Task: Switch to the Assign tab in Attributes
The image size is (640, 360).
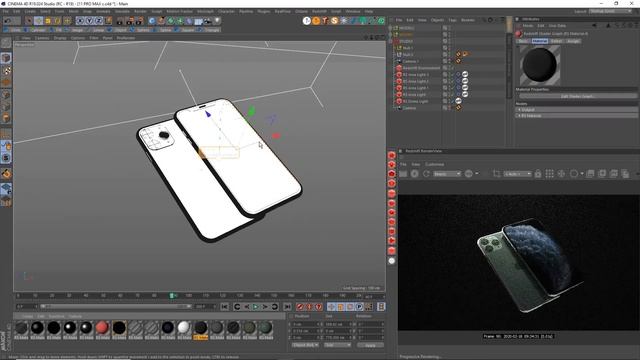Action: tap(573, 41)
